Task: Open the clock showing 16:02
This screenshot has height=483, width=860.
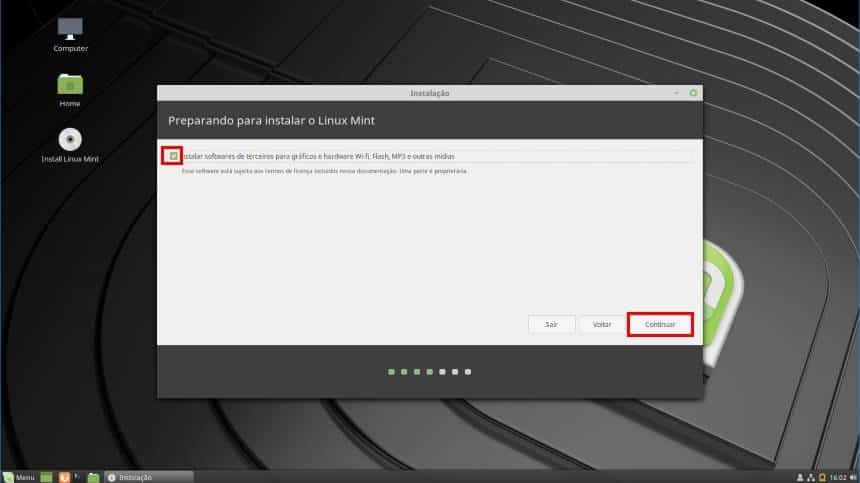Action: (838, 478)
